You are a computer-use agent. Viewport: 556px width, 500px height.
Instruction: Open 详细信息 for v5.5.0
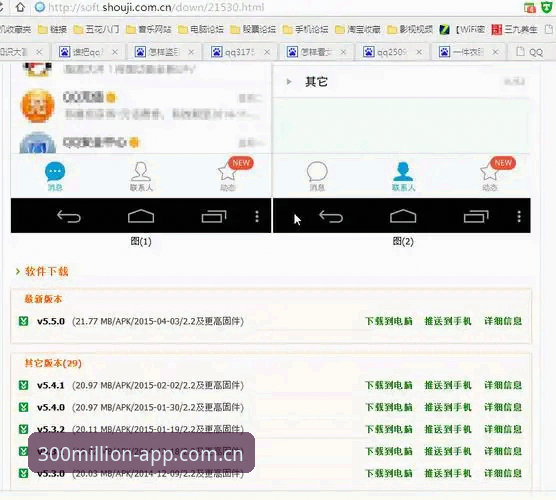point(503,321)
